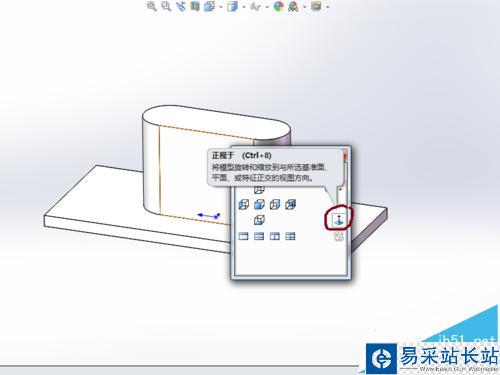Open the View Orientation cube icon

(209, 6)
